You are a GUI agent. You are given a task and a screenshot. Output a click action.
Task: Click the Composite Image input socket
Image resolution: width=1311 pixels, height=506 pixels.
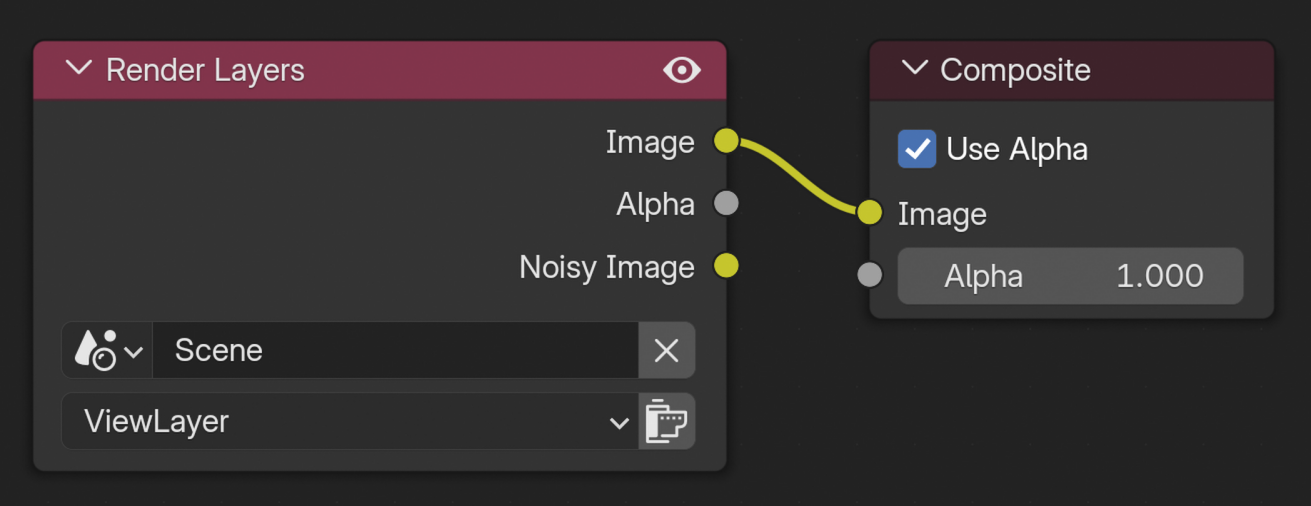[870, 212]
